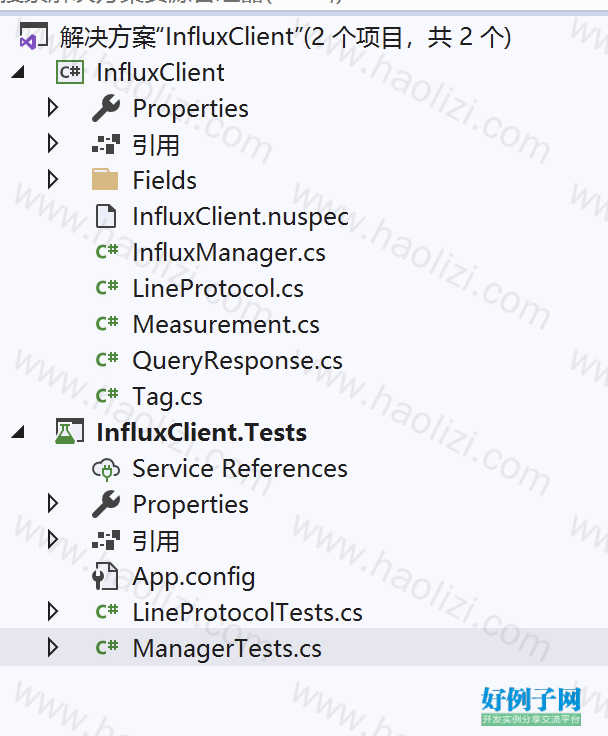Image resolution: width=608 pixels, height=736 pixels.
Task: Collapse the InfluxClient.Tests project node
Action: pyautogui.click(x=18, y=432)
